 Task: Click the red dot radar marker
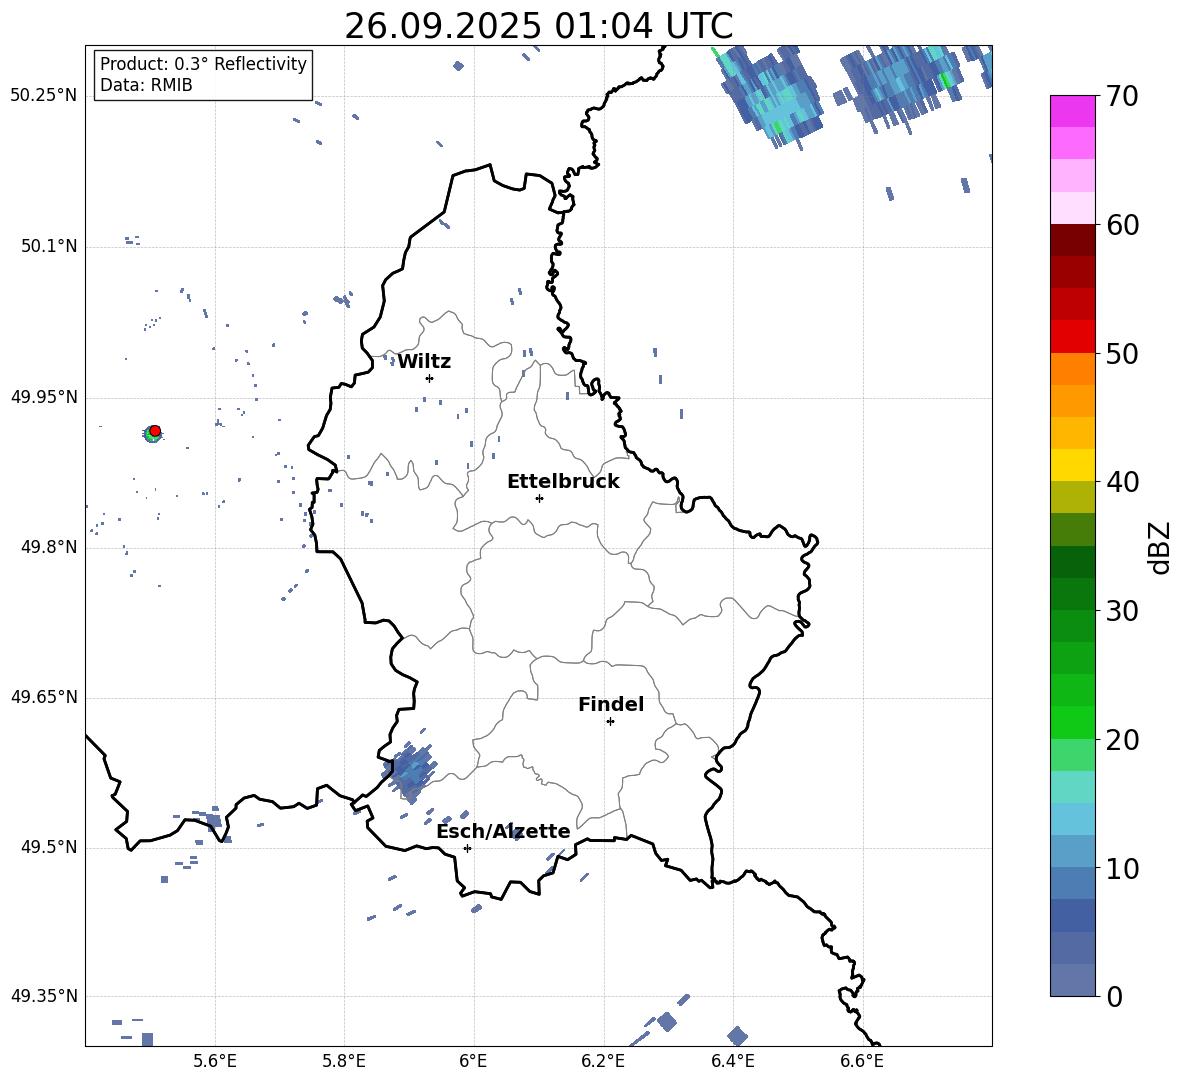(x=155, y=430)
